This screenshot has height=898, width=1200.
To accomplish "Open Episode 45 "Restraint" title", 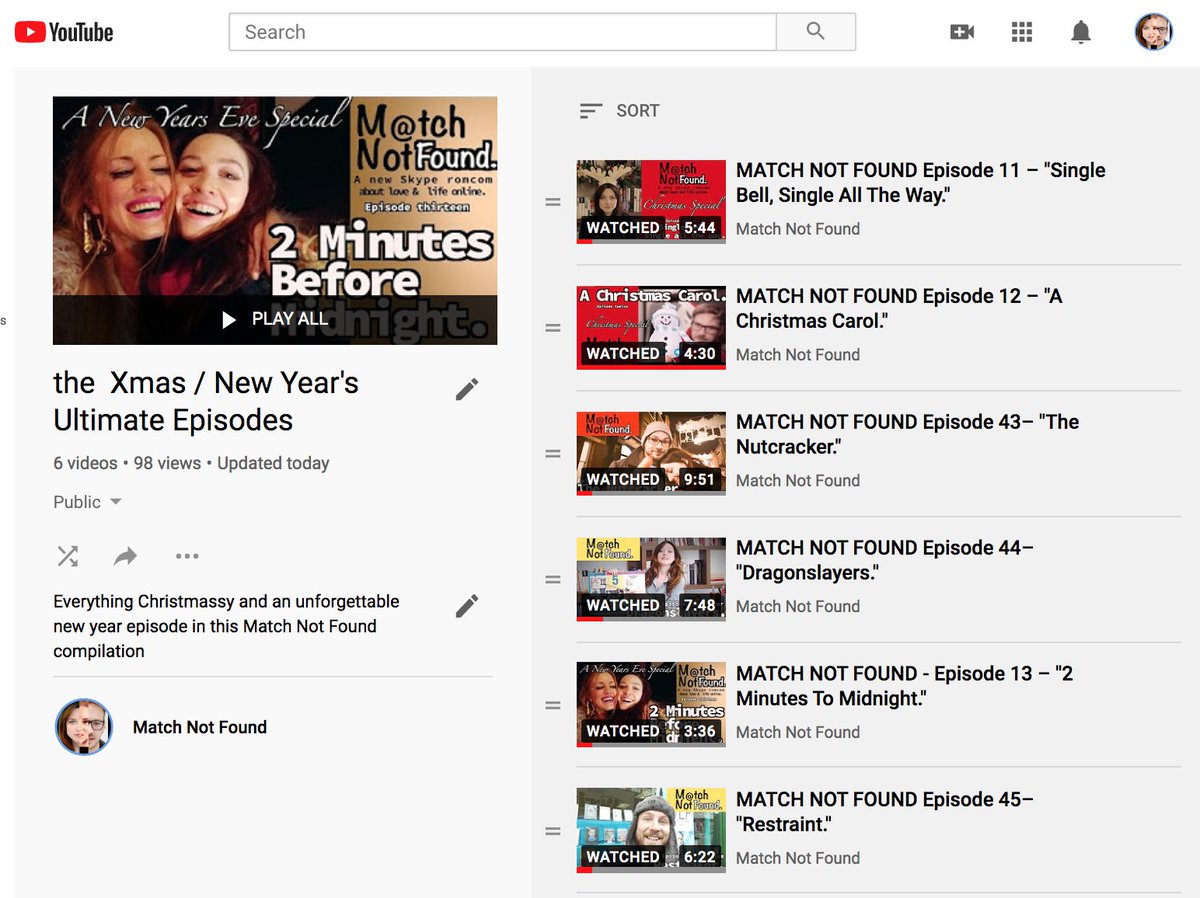I will tap(885, 813).
